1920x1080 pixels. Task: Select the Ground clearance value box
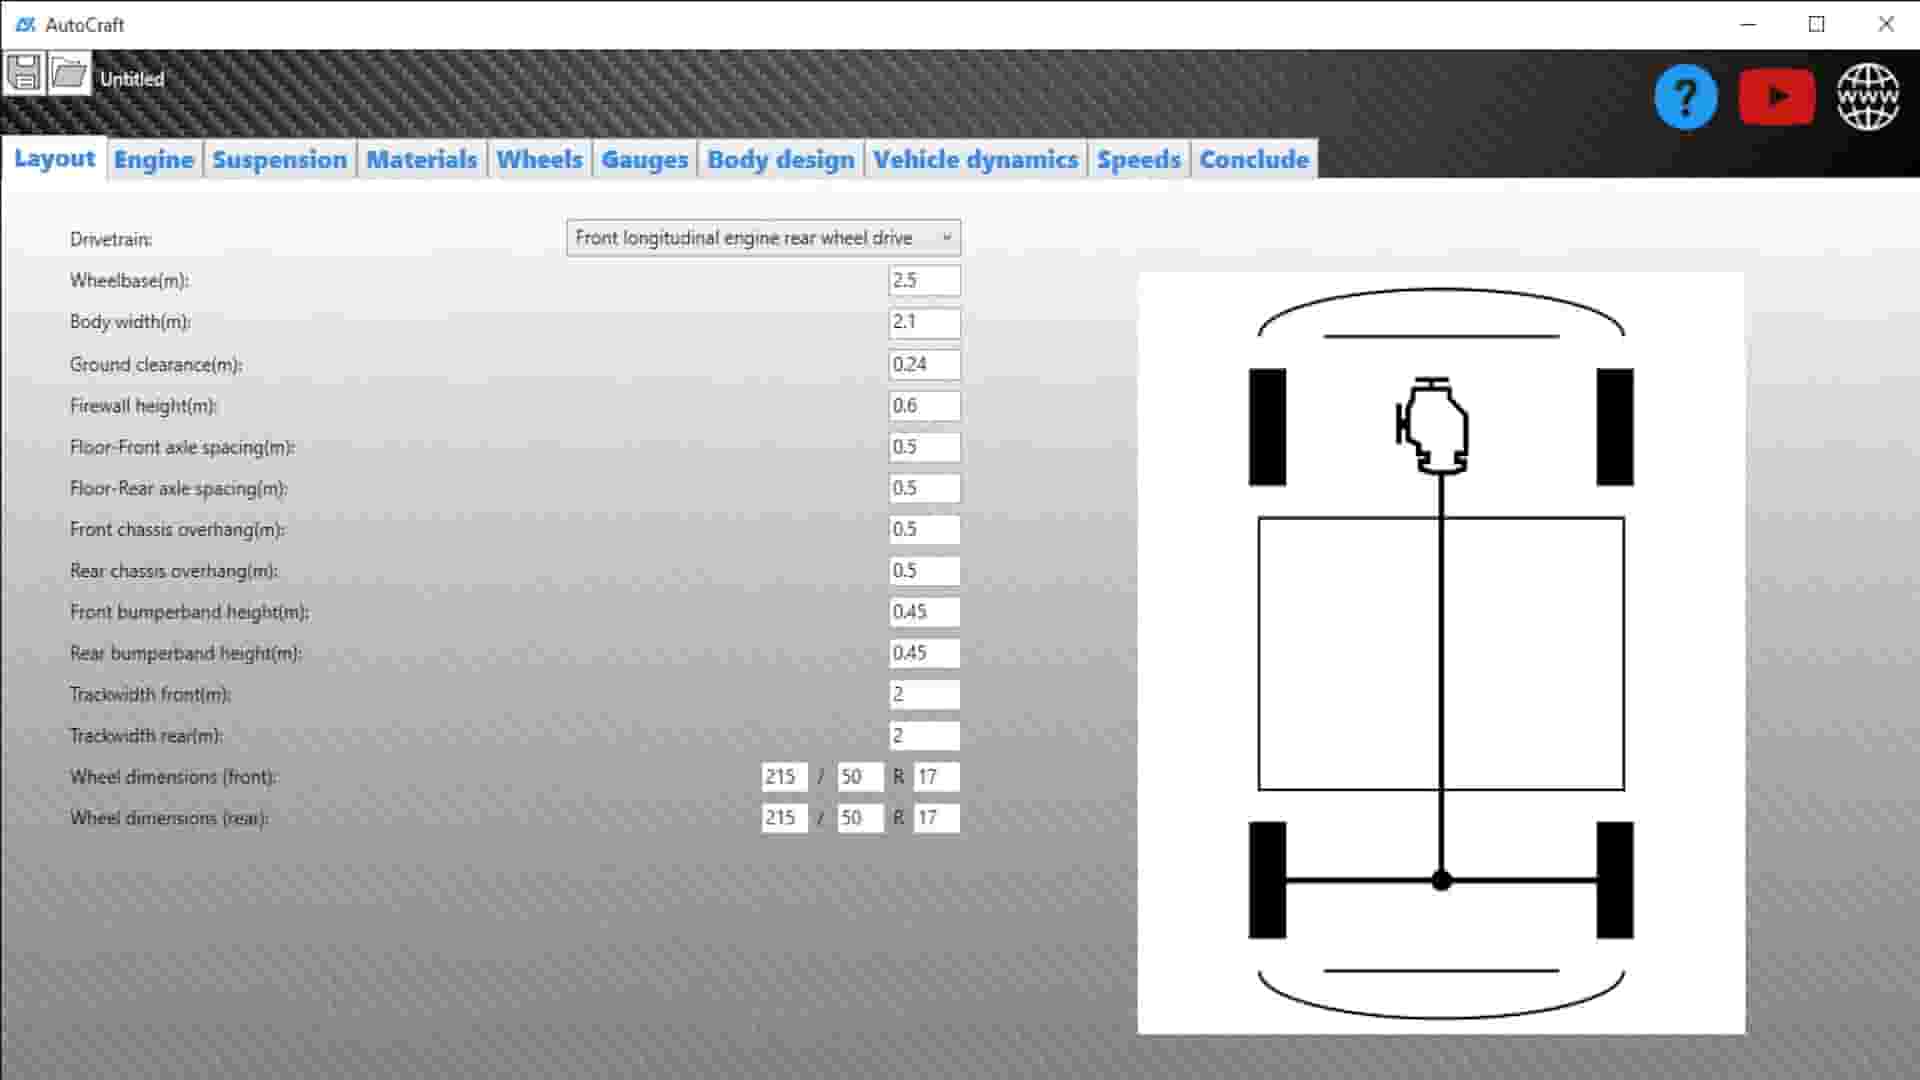923,364
